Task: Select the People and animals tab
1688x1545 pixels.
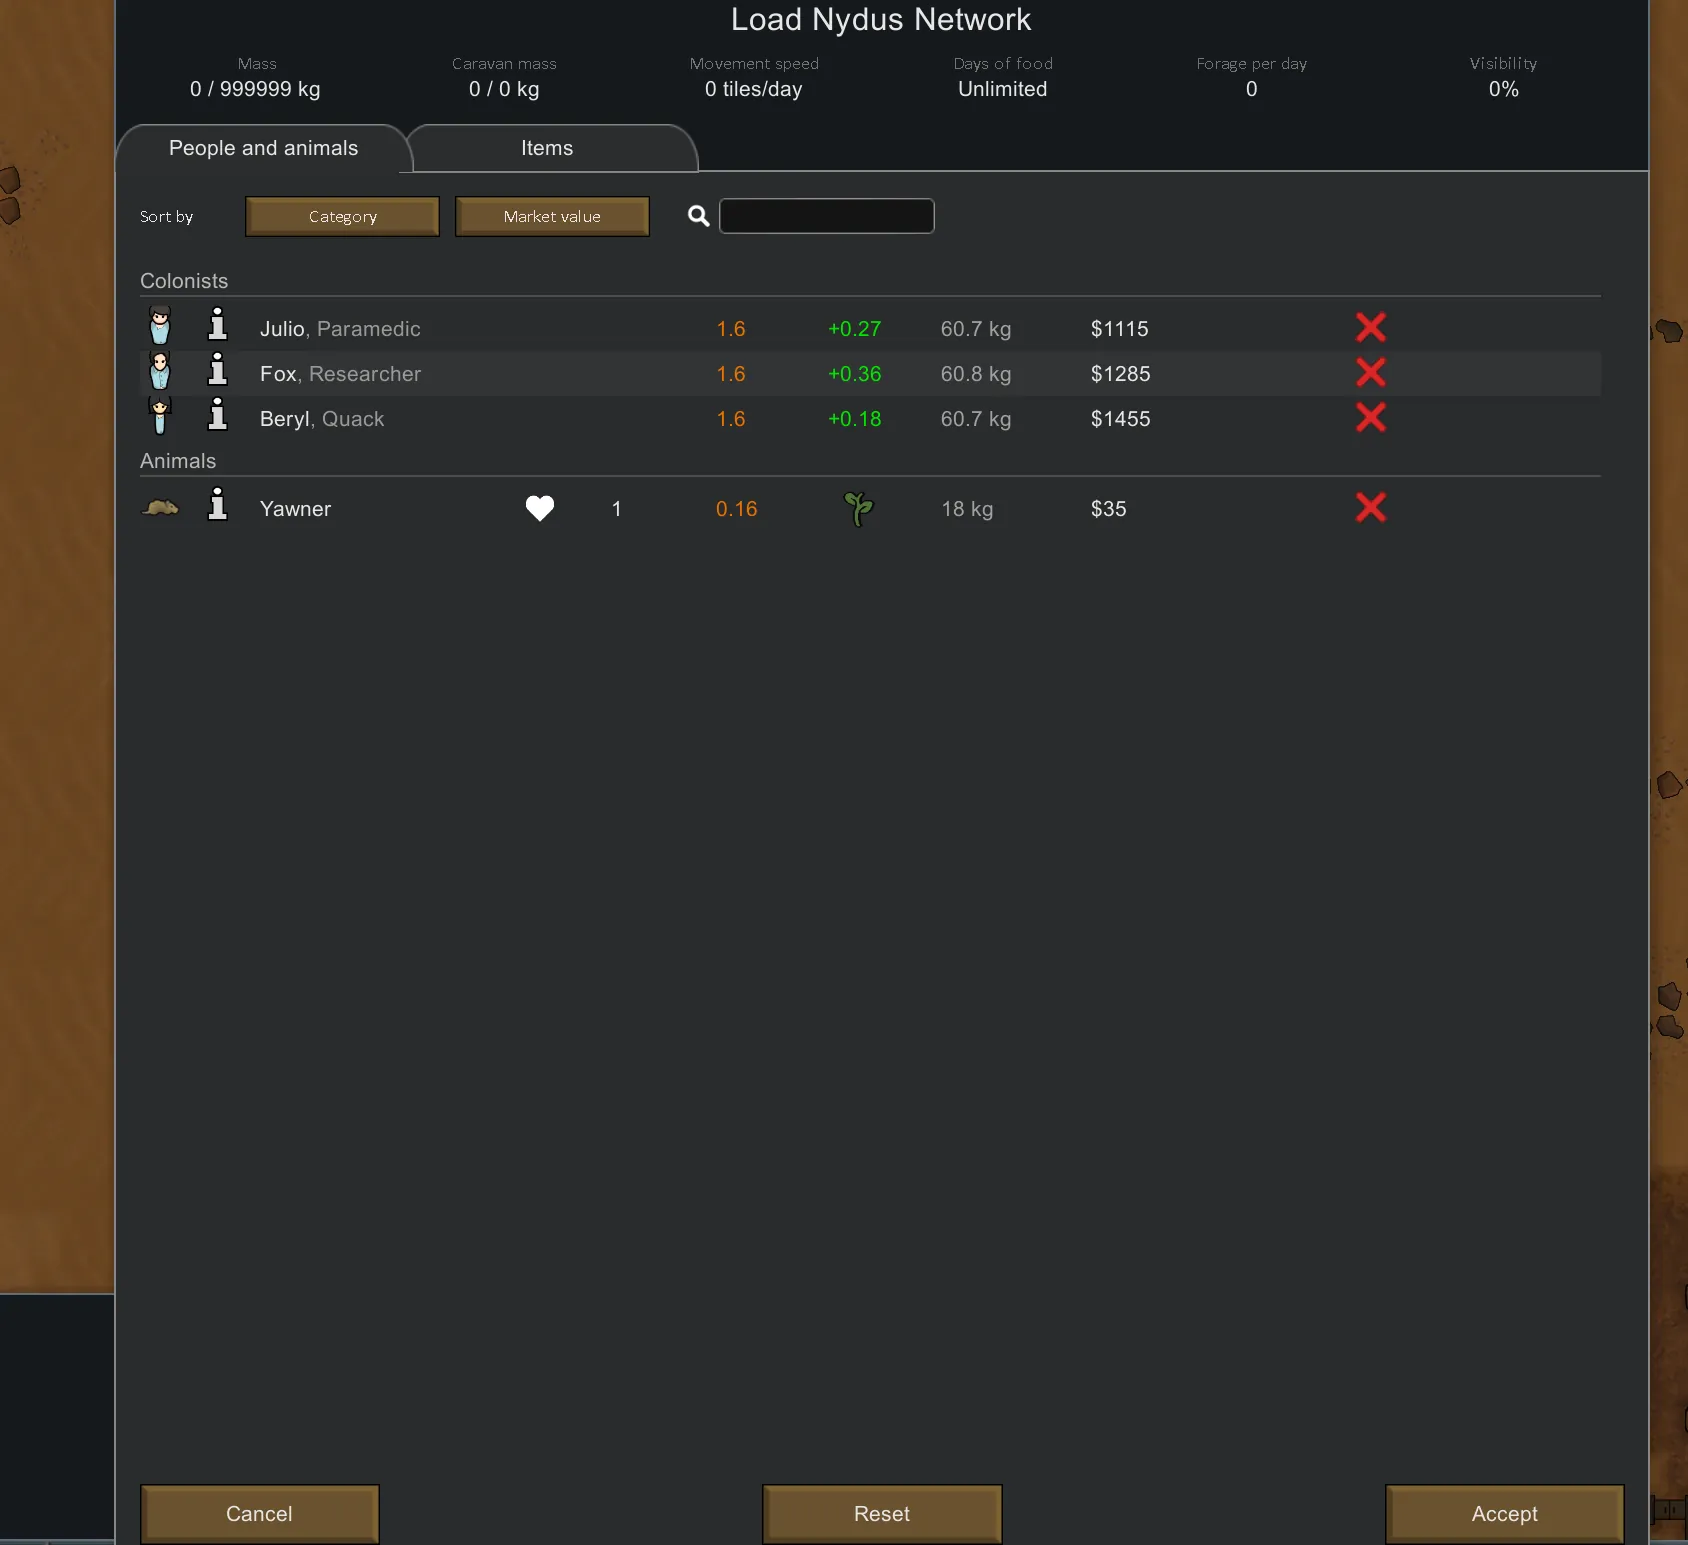Action: pos(263,149)
